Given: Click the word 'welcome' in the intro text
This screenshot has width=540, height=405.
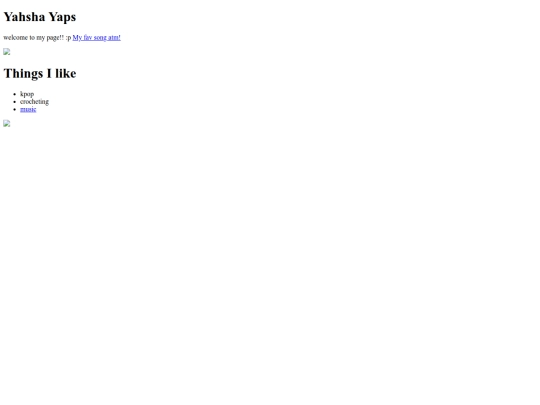Looking at the screenshot, I should [x=15, y=38].
